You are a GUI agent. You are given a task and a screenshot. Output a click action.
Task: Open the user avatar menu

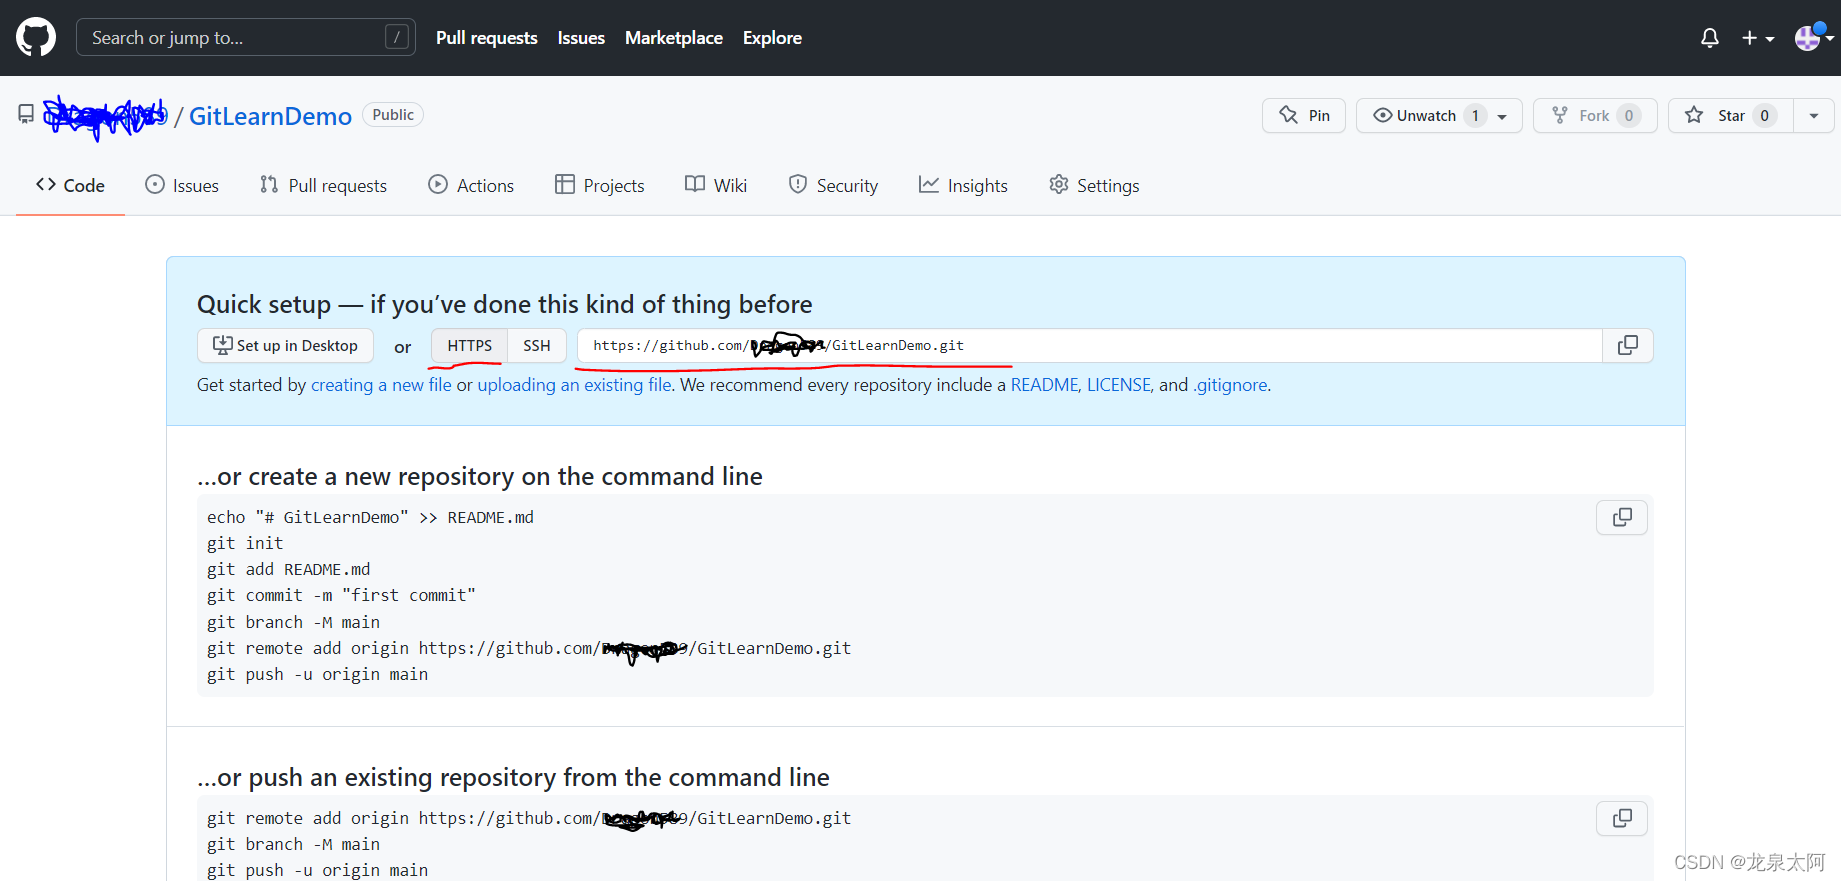(1814, 38)
